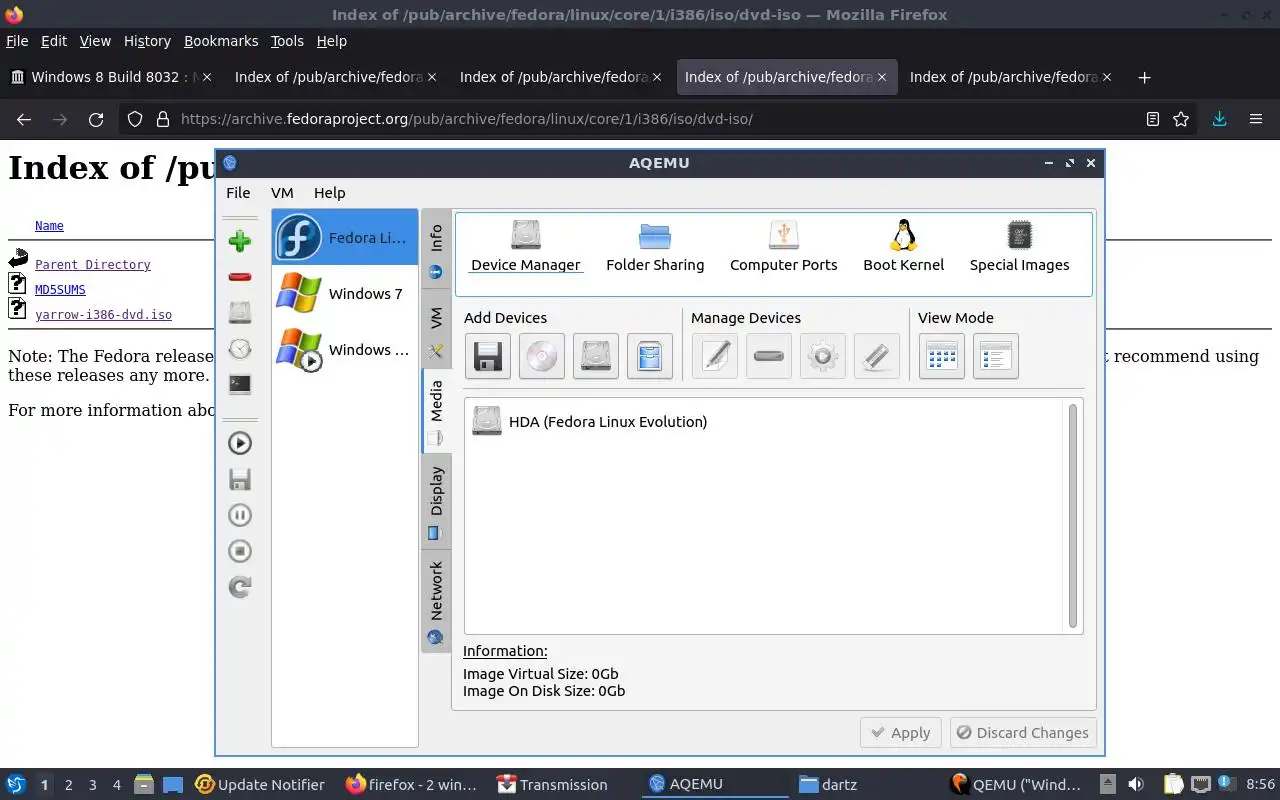This screenshot has width=1280, height=800.
Task: Open Parent Directory link in Firefox
Action: click(x=93, y=265)
